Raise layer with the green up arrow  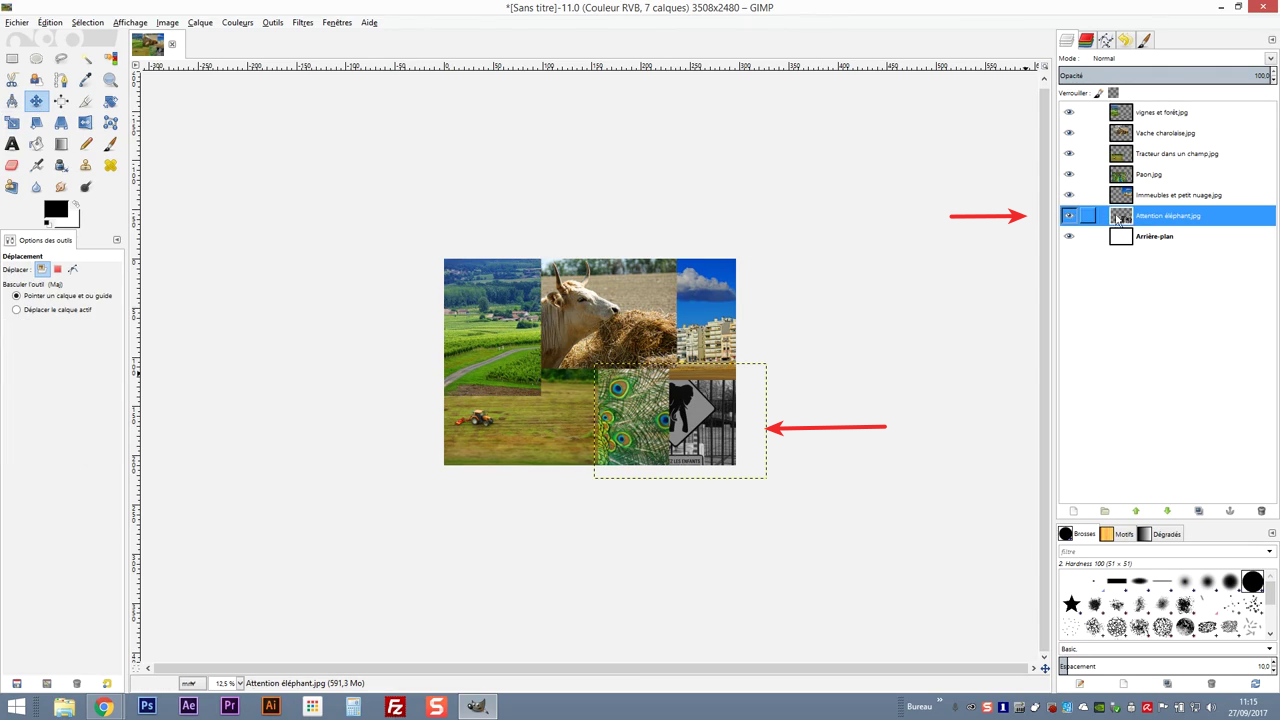tap(1136, 511)
